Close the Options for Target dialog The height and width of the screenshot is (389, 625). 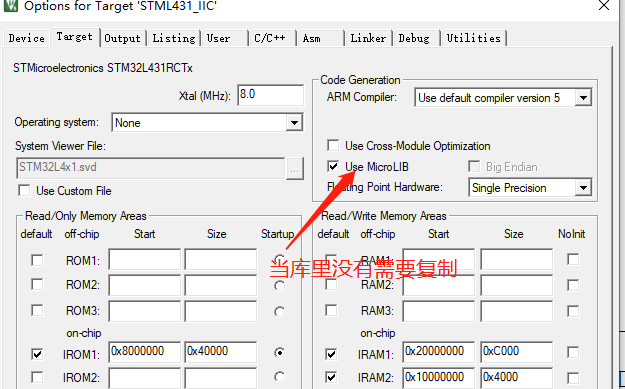click(x=604, y=5)
